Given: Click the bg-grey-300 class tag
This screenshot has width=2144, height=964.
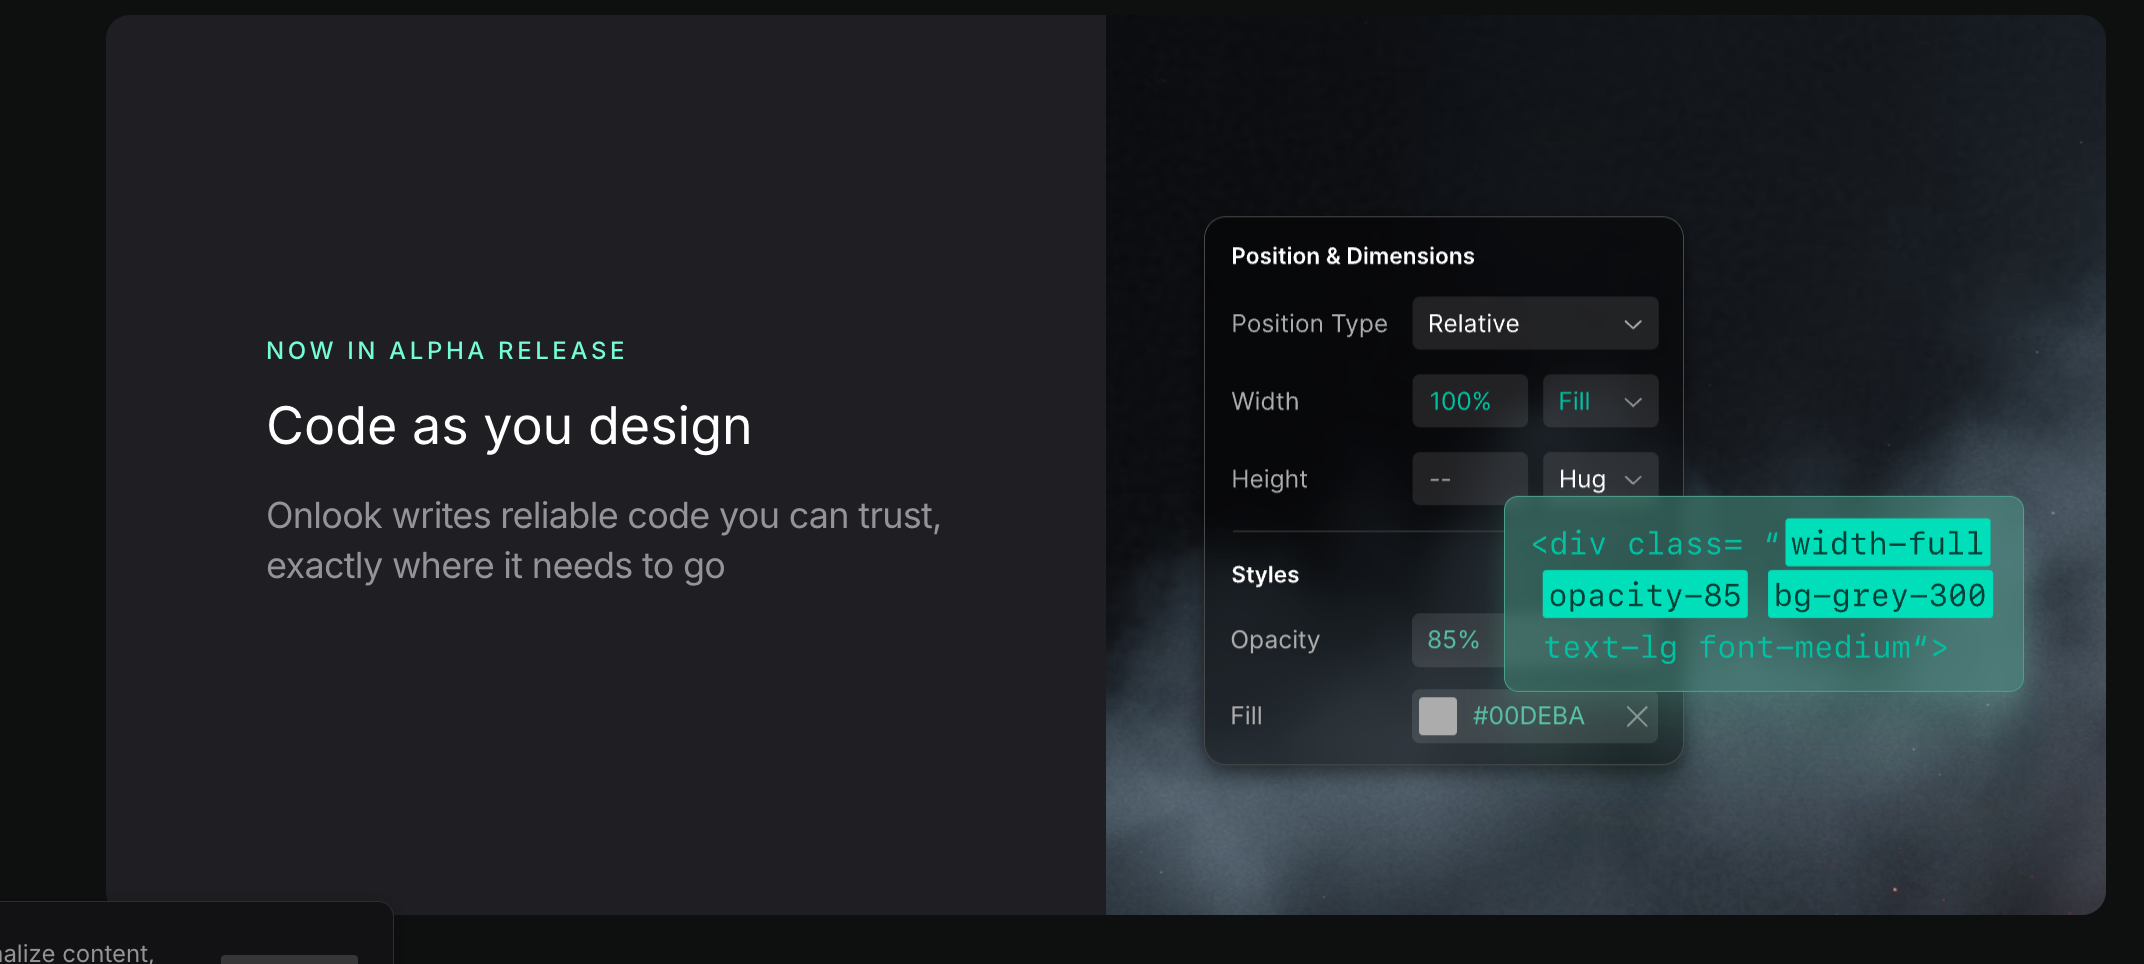Looking at the screenshot, I should [x=1879, y=595].
